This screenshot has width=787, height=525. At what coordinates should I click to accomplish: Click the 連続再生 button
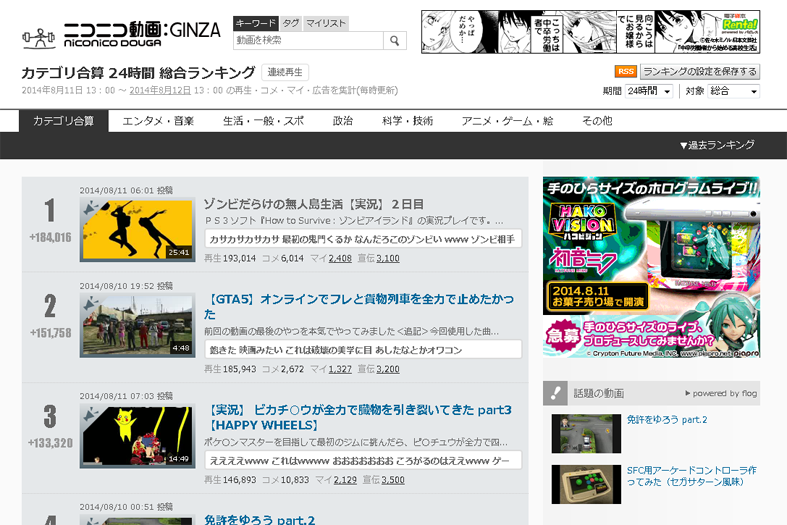[285, 72]
